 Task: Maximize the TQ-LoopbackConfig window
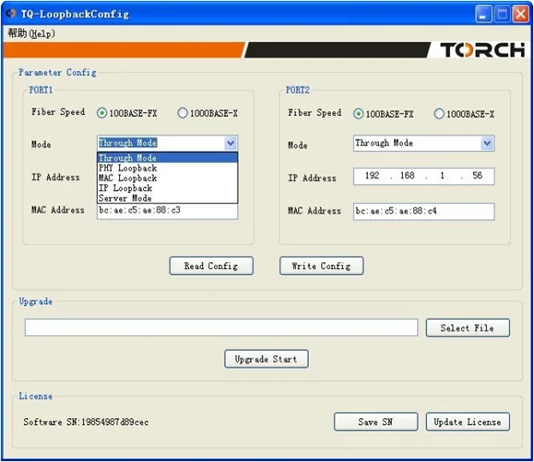(502, 14)
